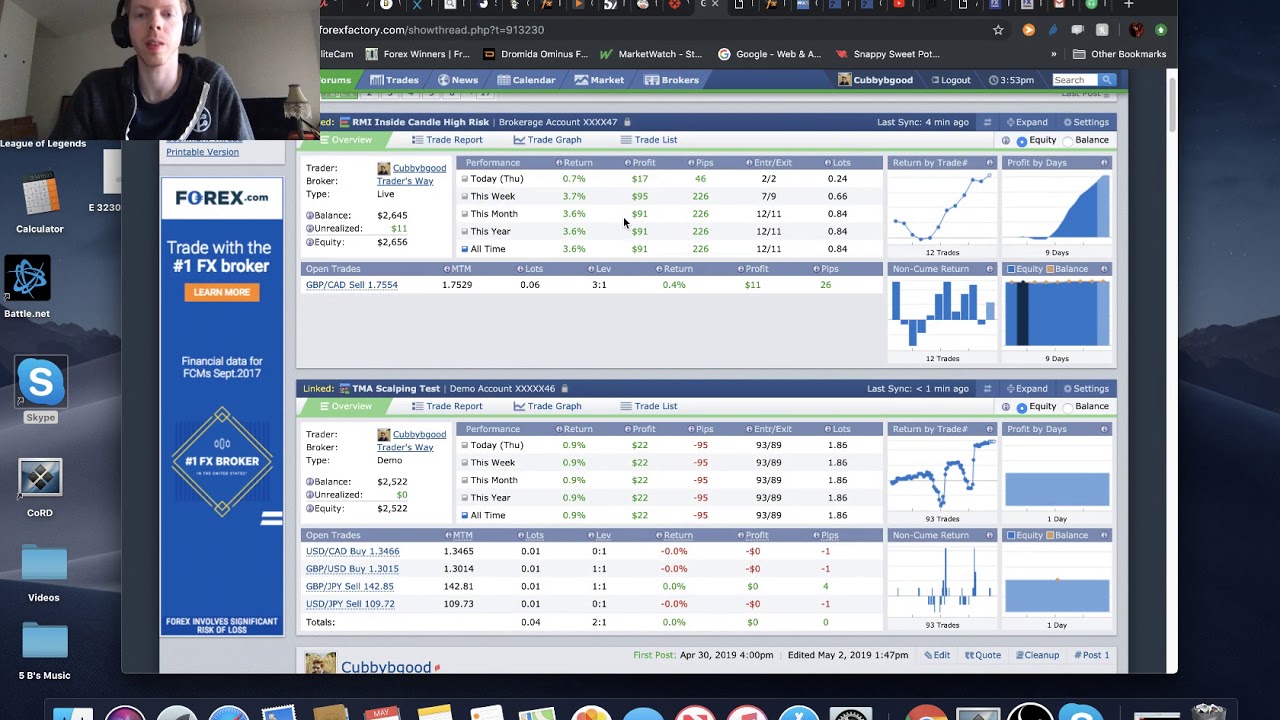Viewport: 1280px width, 720px height.
Task: Open the Videos folder on desktop
Action: pos(44,574)
